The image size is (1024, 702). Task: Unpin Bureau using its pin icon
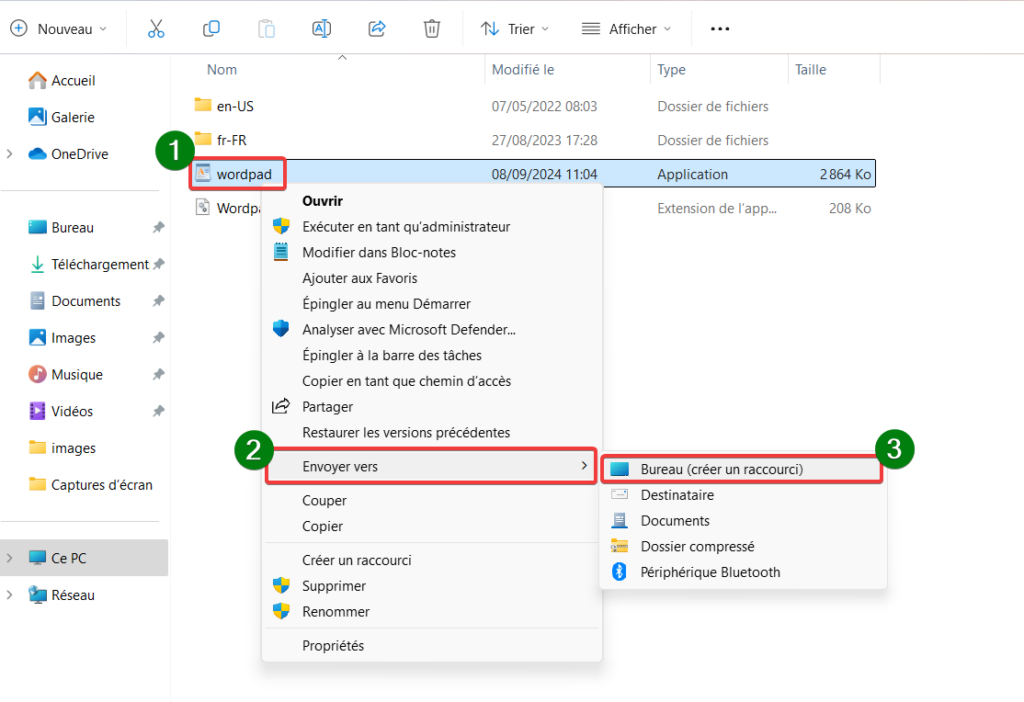[x=158, y=227]
